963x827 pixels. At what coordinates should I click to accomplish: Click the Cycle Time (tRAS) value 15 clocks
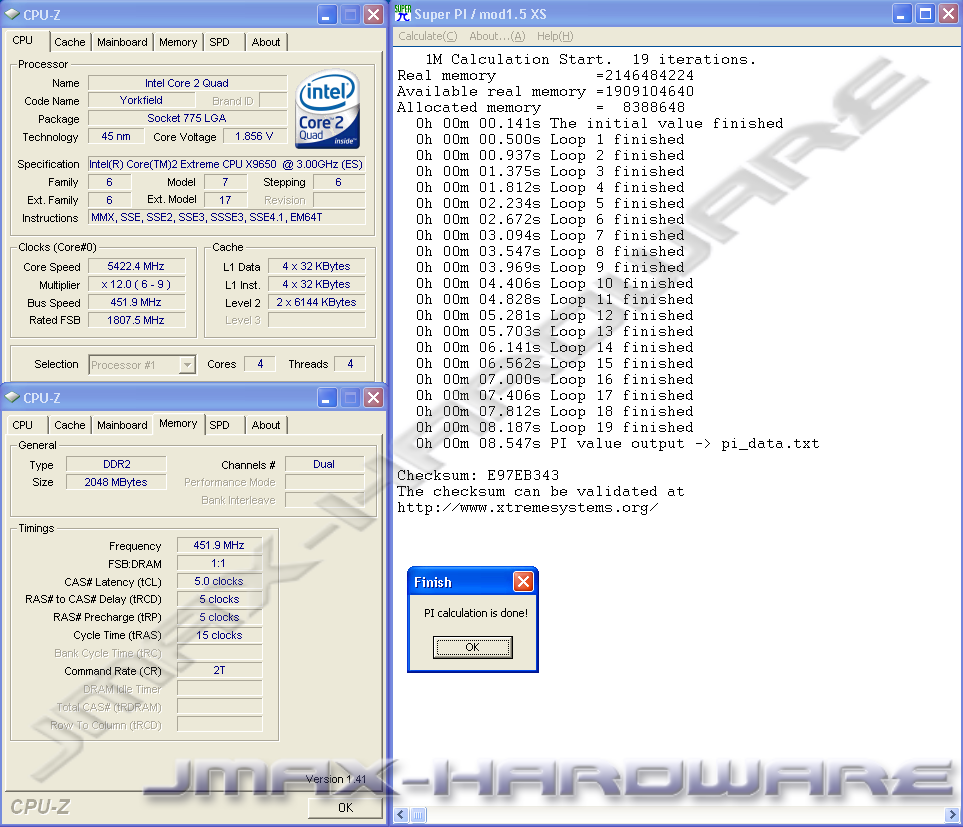pyautogui.click(x=219, y=635)
